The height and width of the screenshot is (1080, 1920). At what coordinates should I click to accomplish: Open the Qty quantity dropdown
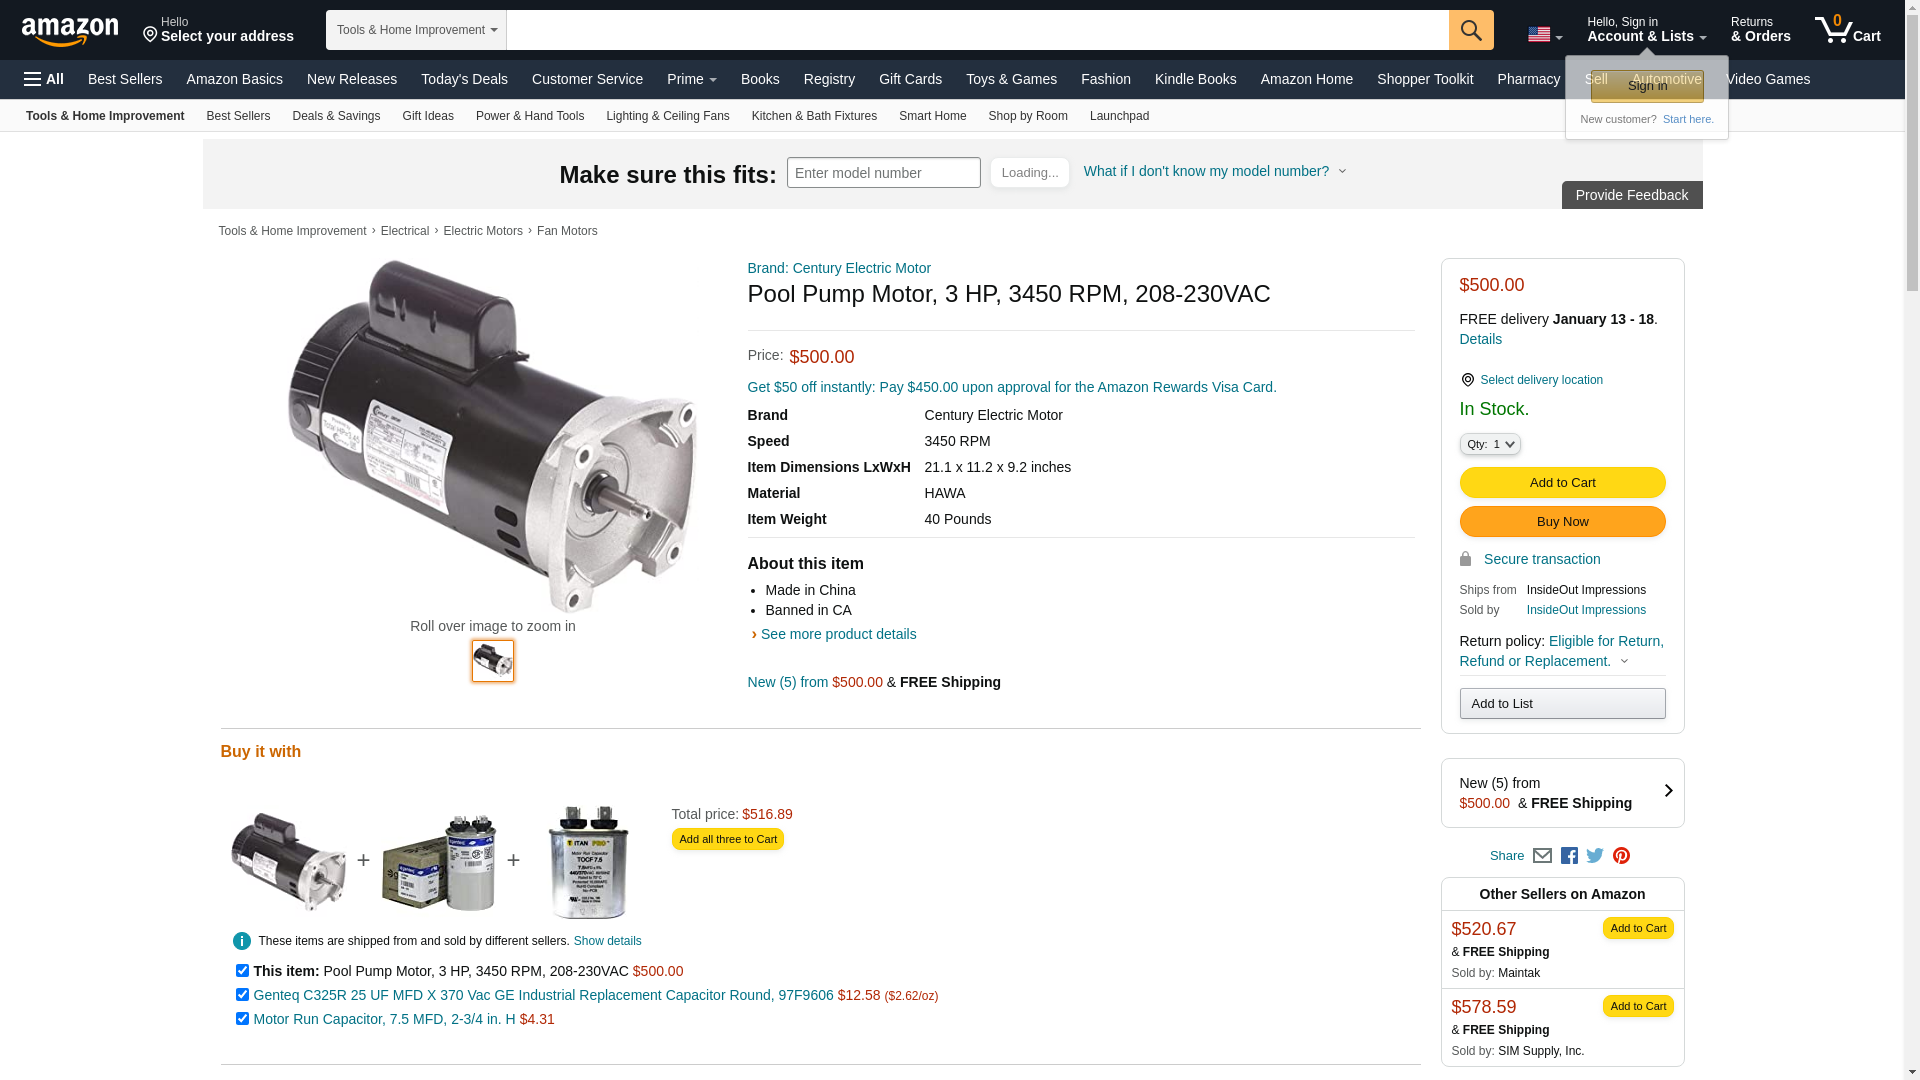click(x=1490, y=444)
